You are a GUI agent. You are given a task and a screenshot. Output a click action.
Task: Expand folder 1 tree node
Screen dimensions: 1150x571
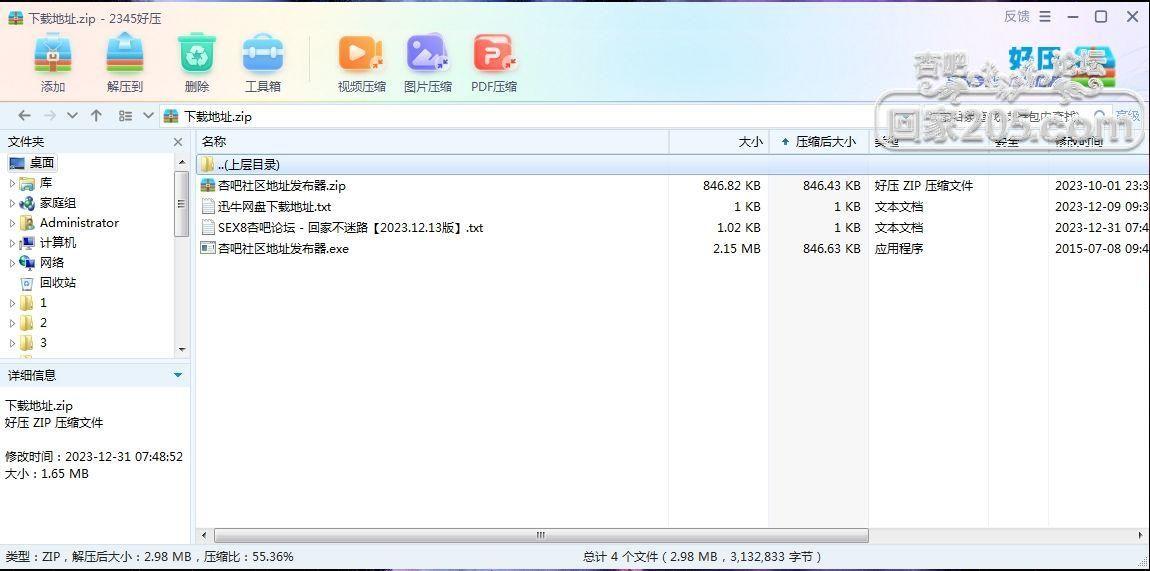[x=12, y=303]
